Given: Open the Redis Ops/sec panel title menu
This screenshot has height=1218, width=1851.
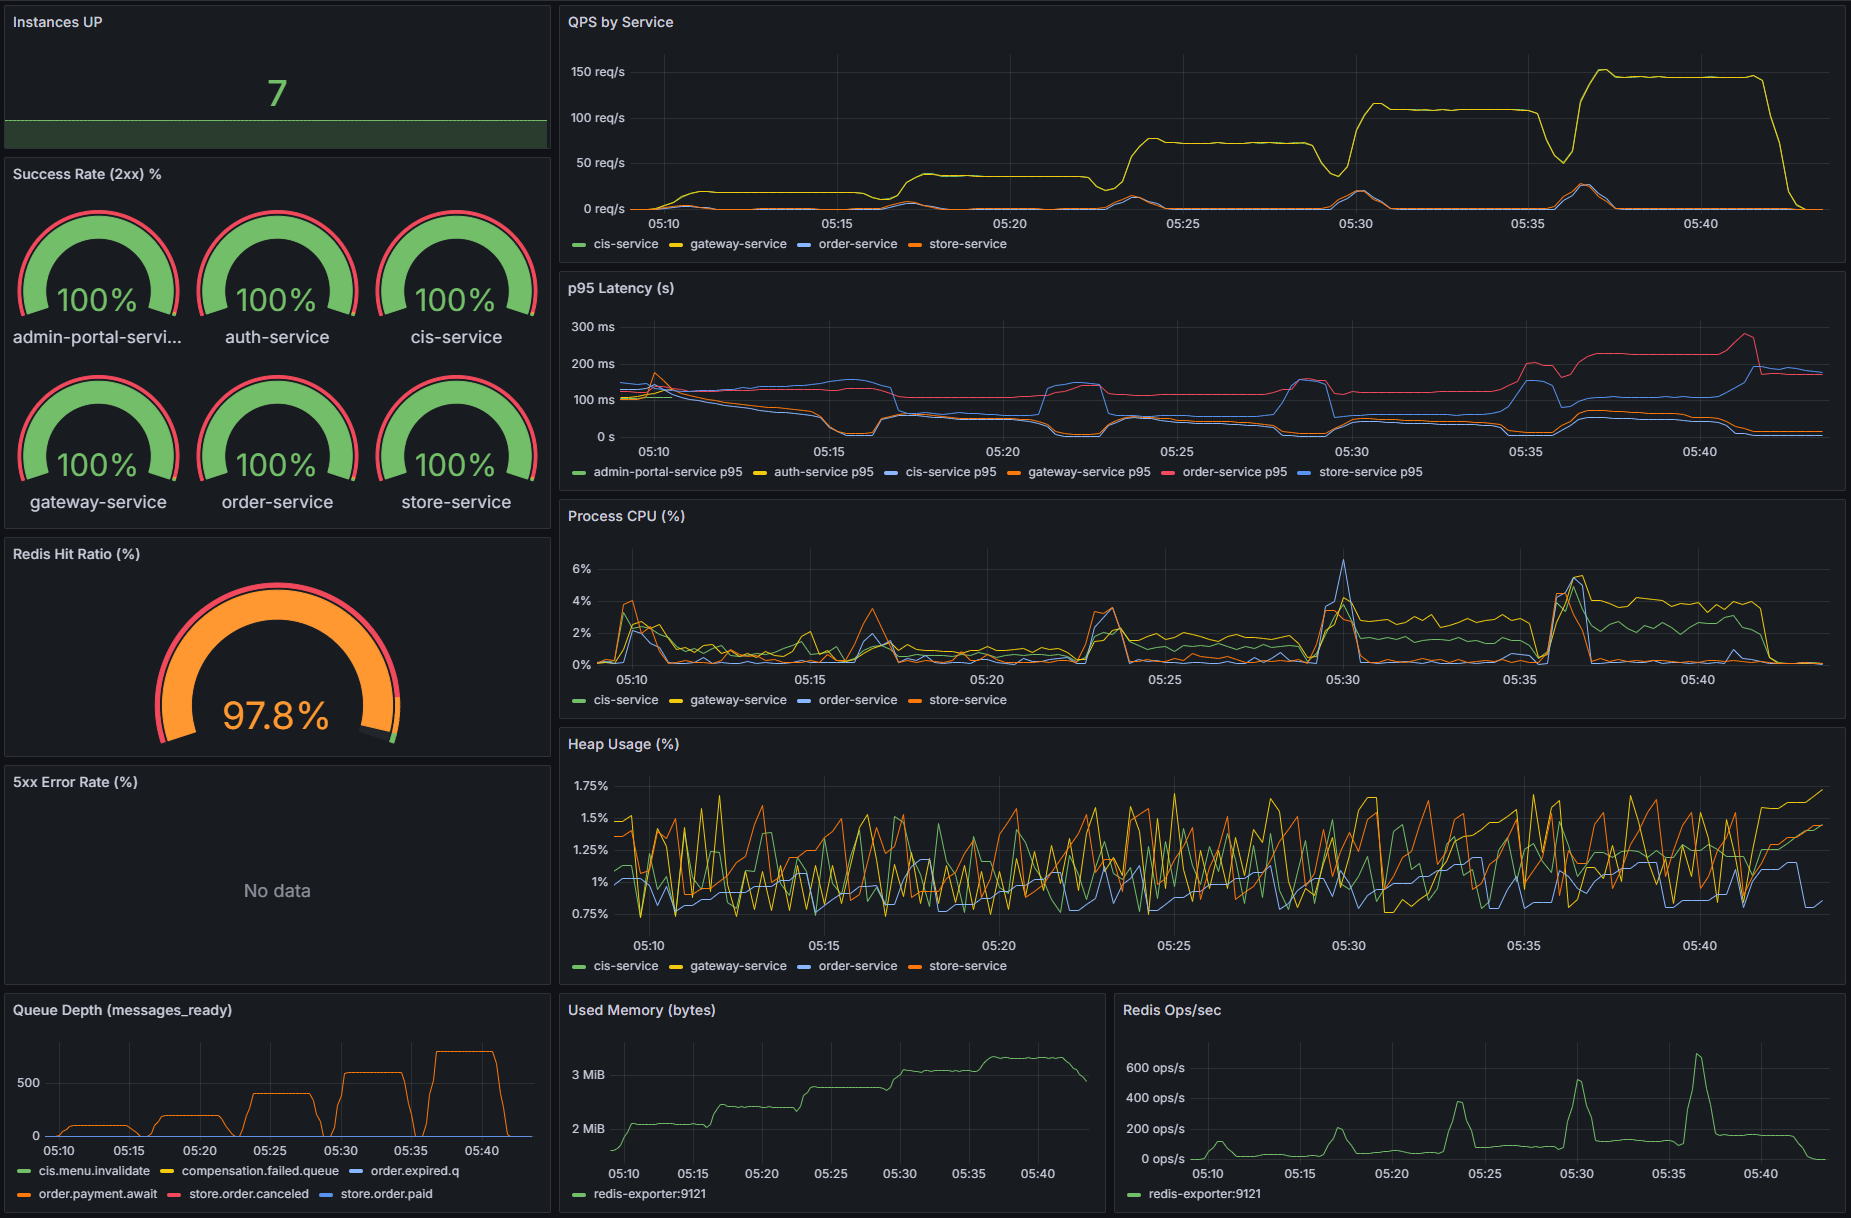Looking at the screenshot, I should point(1172,1010).
